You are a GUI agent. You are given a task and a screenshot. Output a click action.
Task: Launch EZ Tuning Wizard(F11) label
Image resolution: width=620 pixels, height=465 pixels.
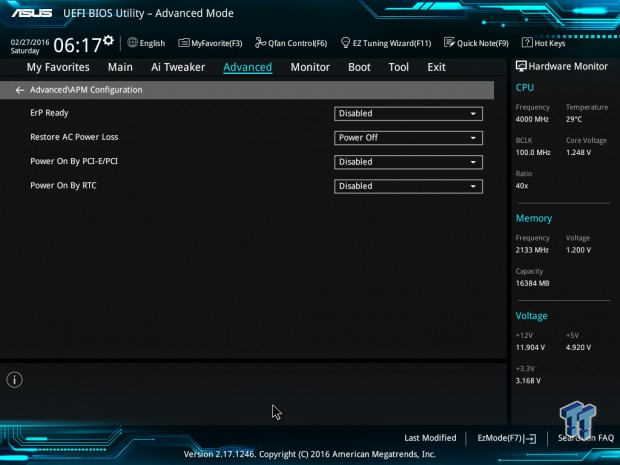pos(392,43)
